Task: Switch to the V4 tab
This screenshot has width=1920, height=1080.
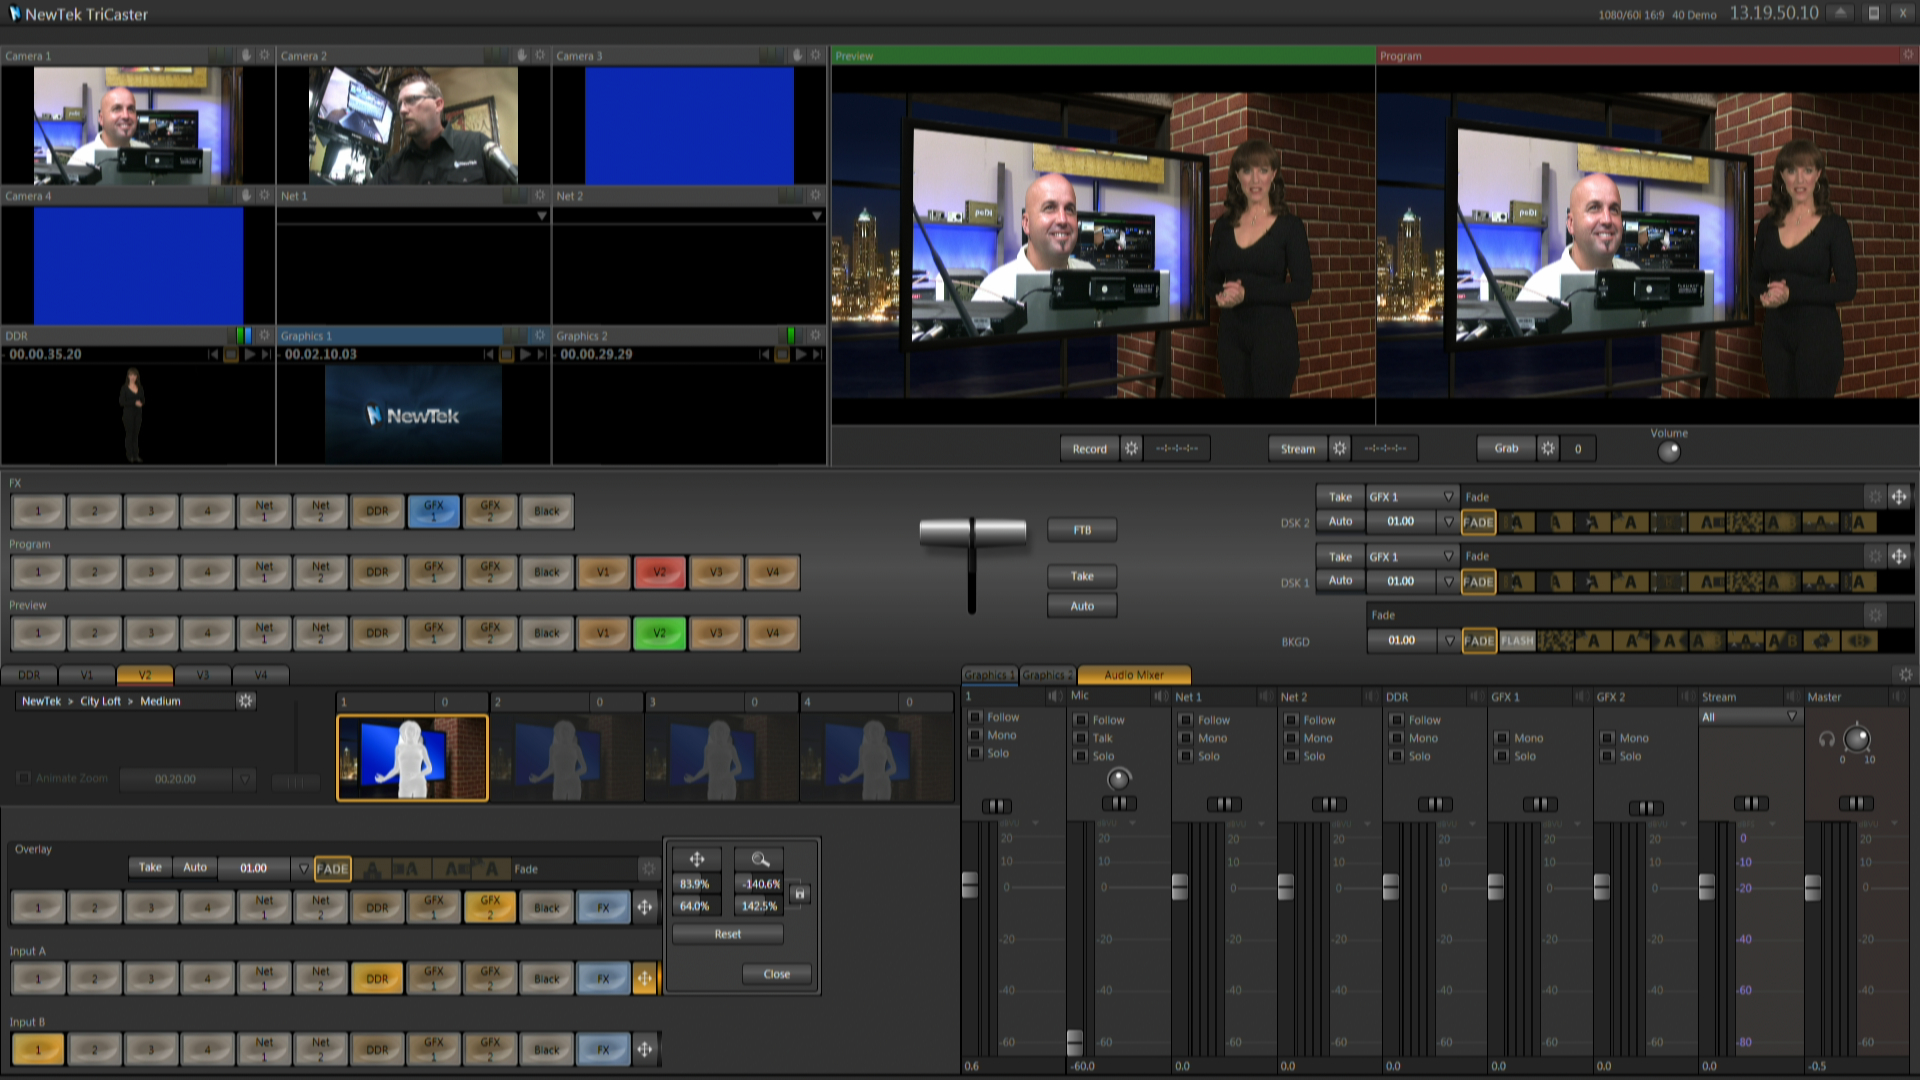Action: pyautogui.click(x=261, y=675)
